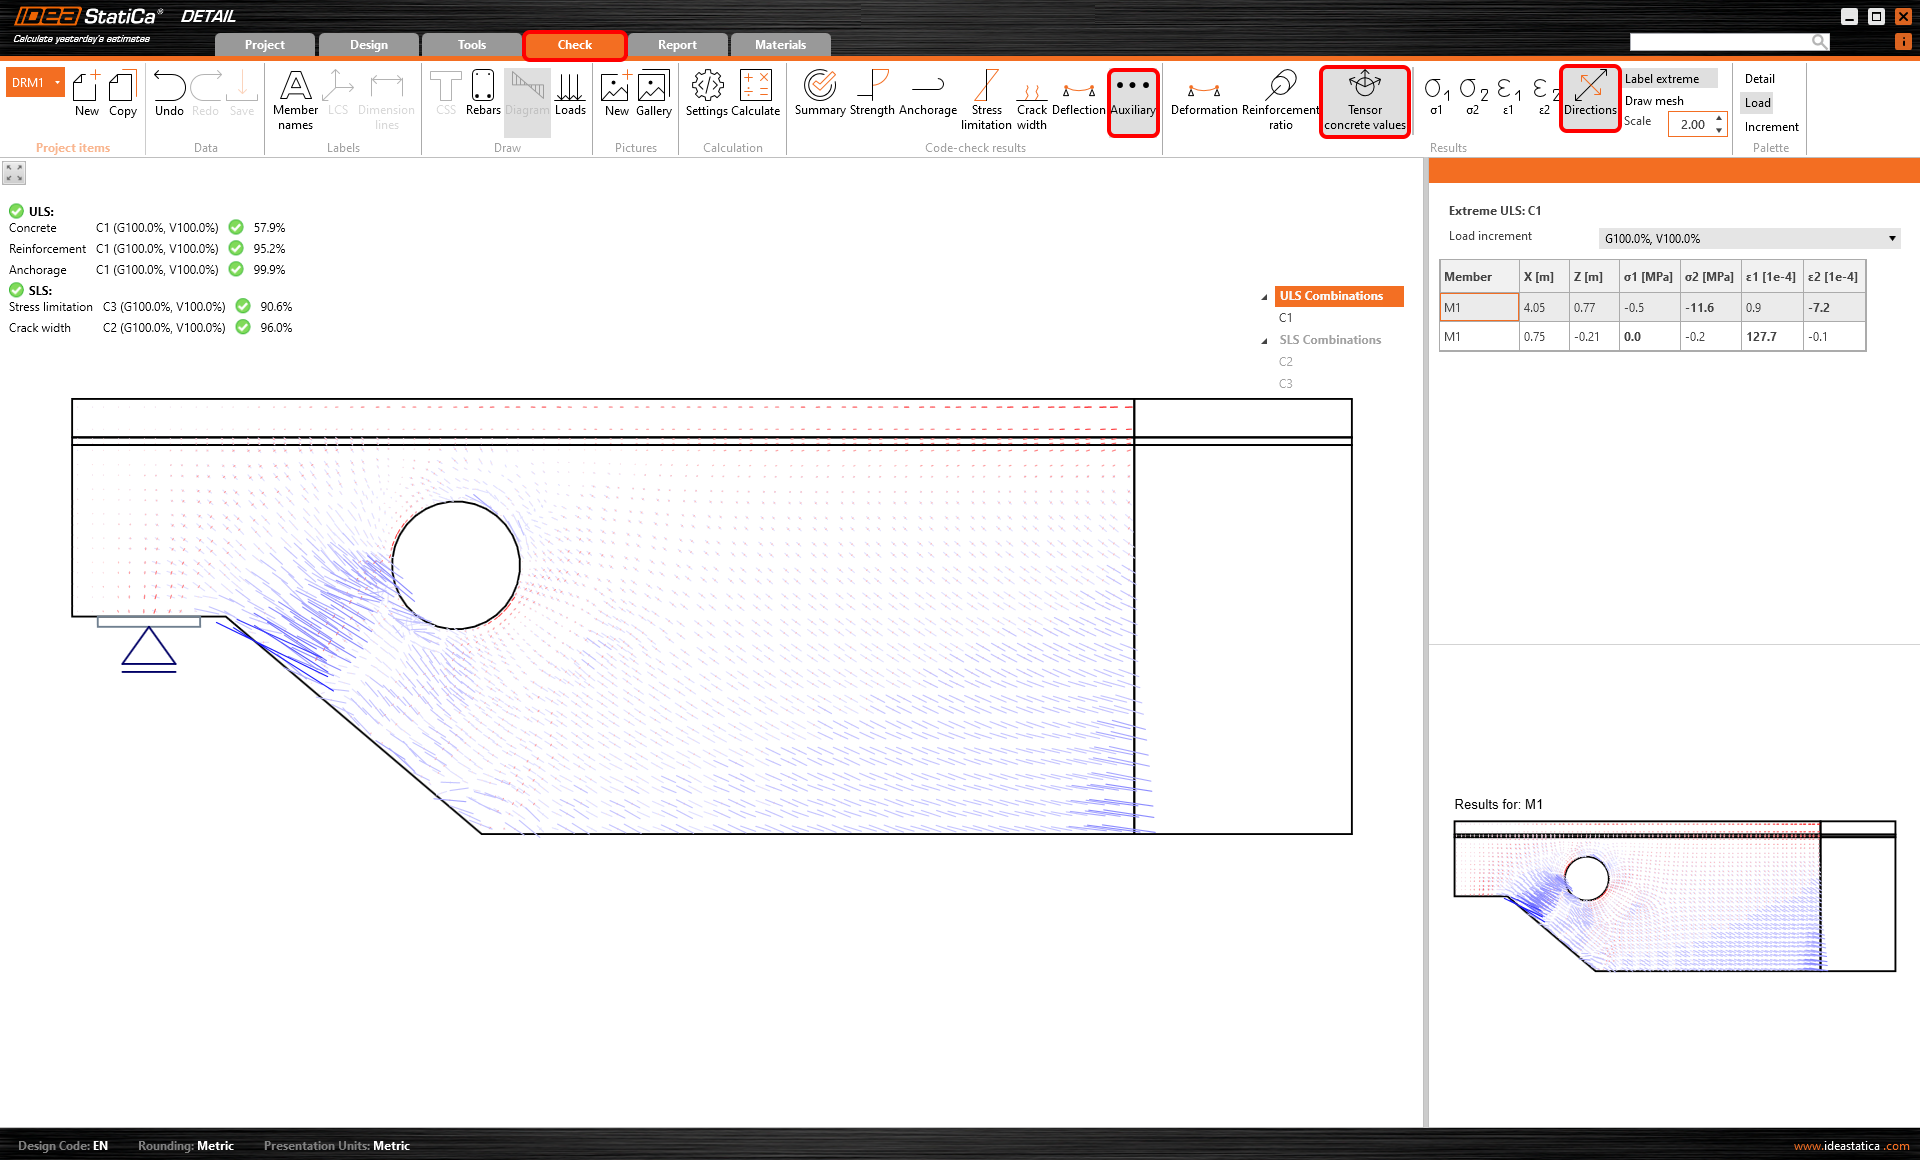
Task: Show σ2 principal stress results
Action: tap(1472, 96)
